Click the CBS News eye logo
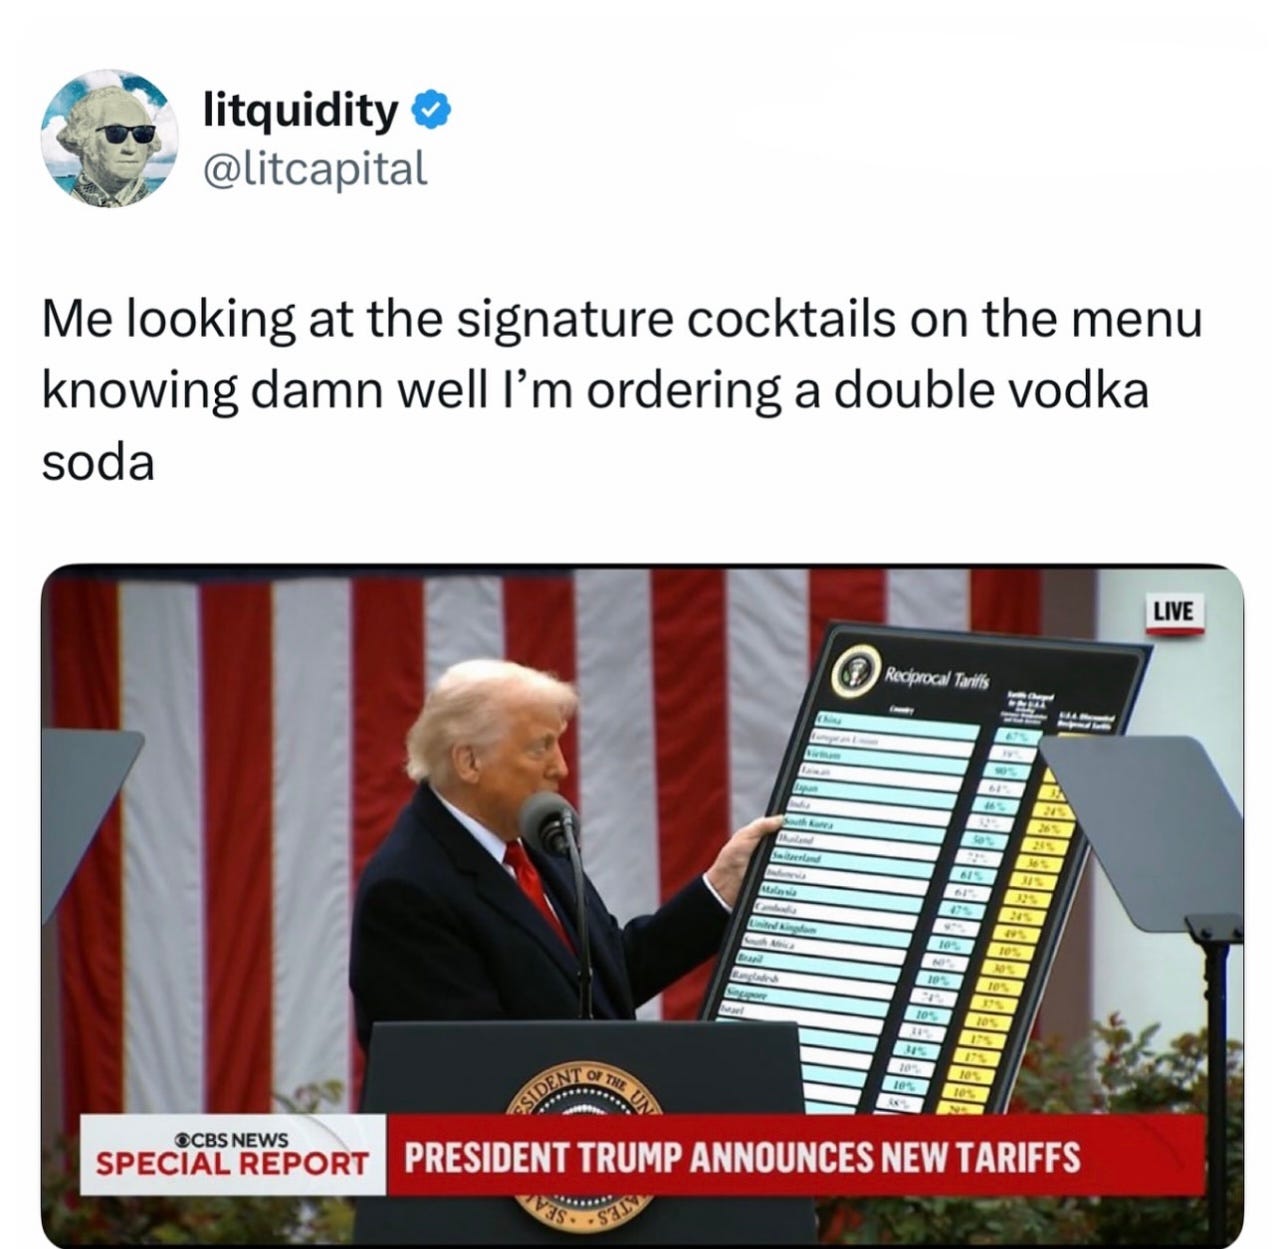This screenshot has height=1249, width=1284. 183,1140
